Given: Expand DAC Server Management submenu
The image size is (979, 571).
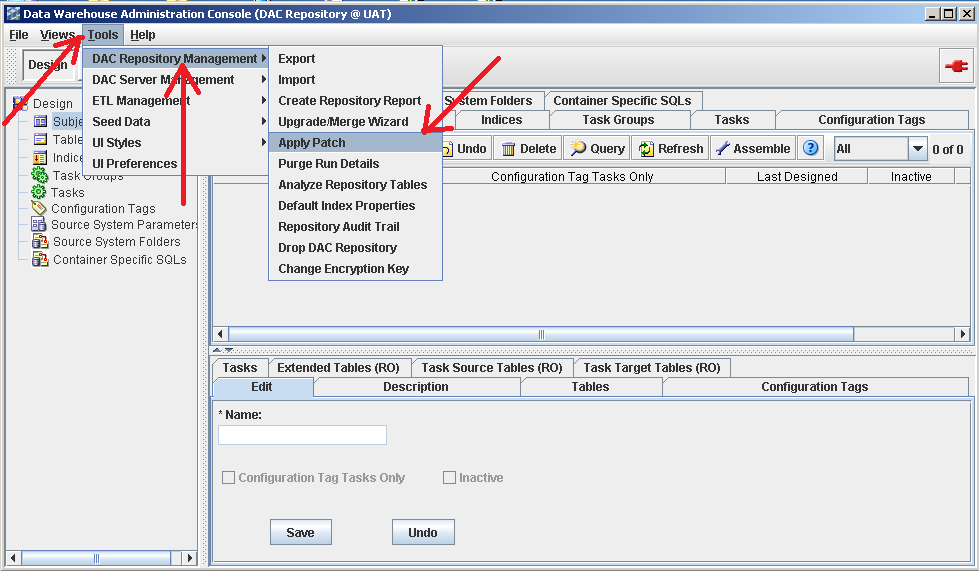Looking at the screenshot, I should coord(175,79).
